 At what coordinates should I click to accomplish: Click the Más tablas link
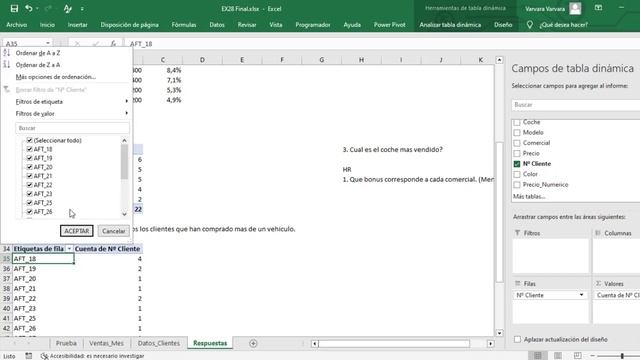click(x=529, y=196)
